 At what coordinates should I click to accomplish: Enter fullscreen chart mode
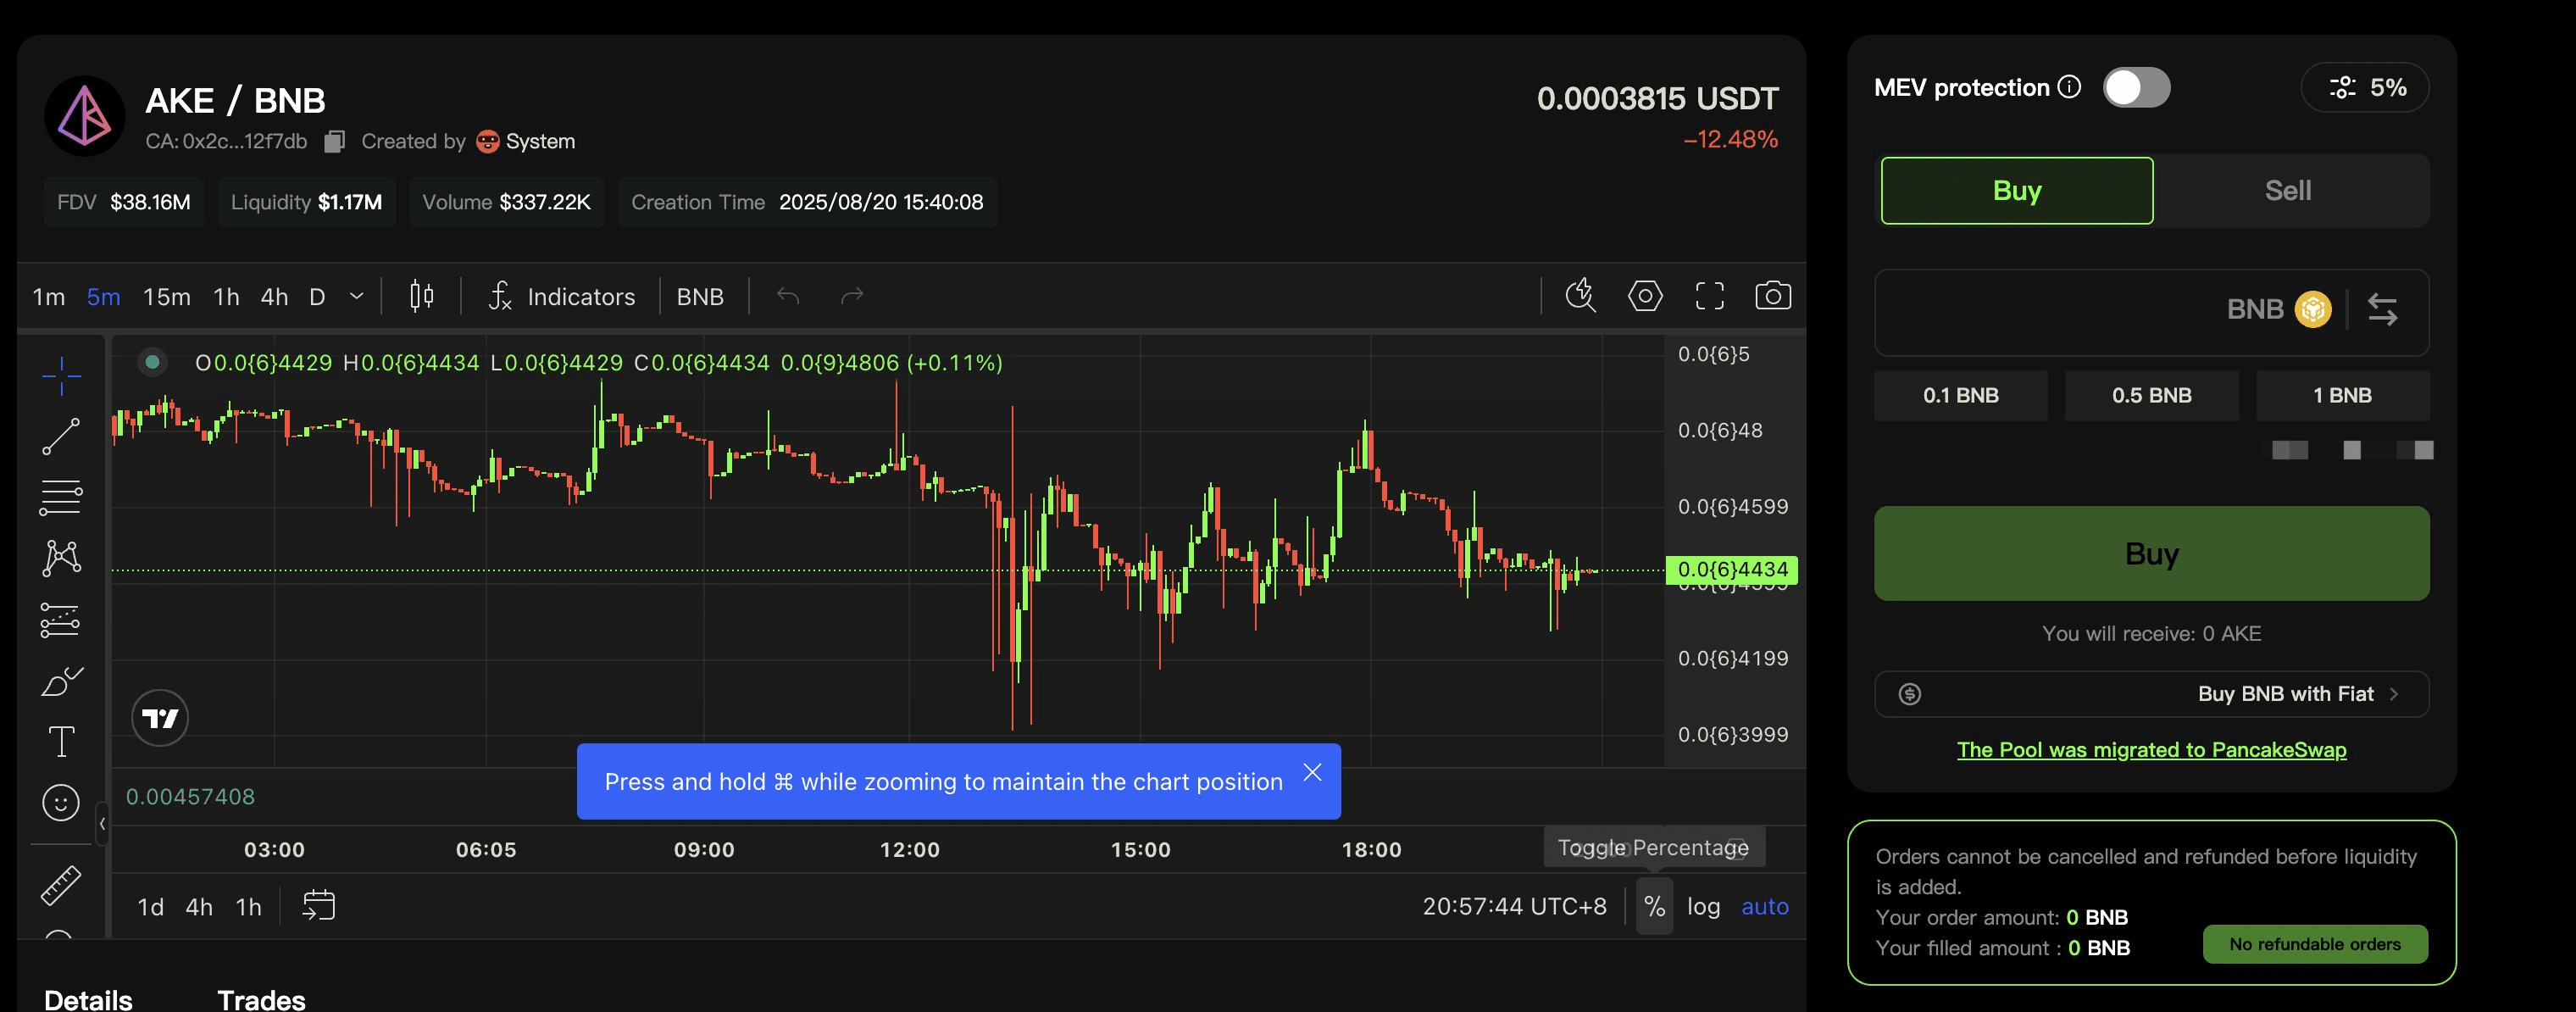click(1709, 296)
